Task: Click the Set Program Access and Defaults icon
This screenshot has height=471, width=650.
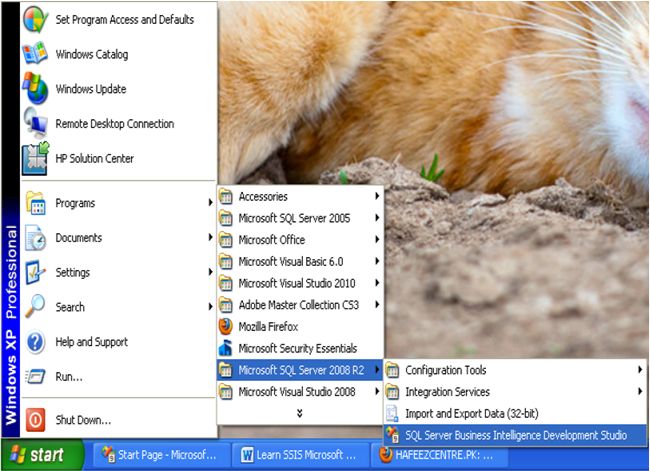Action: (x=35, y=19)
